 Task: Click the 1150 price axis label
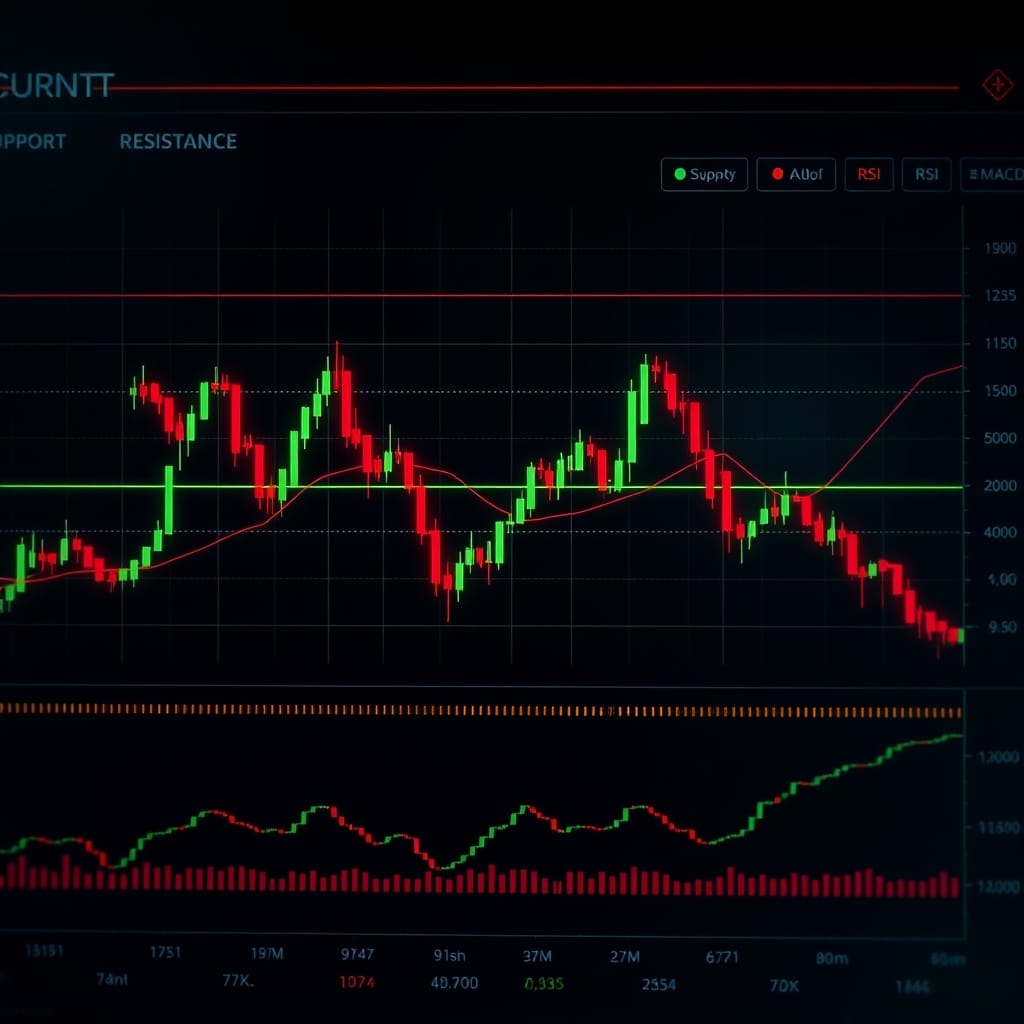1000,343
